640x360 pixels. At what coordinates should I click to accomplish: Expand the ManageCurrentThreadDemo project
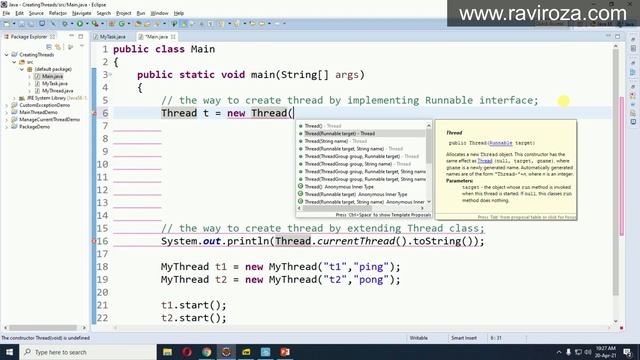coord(7,120)
